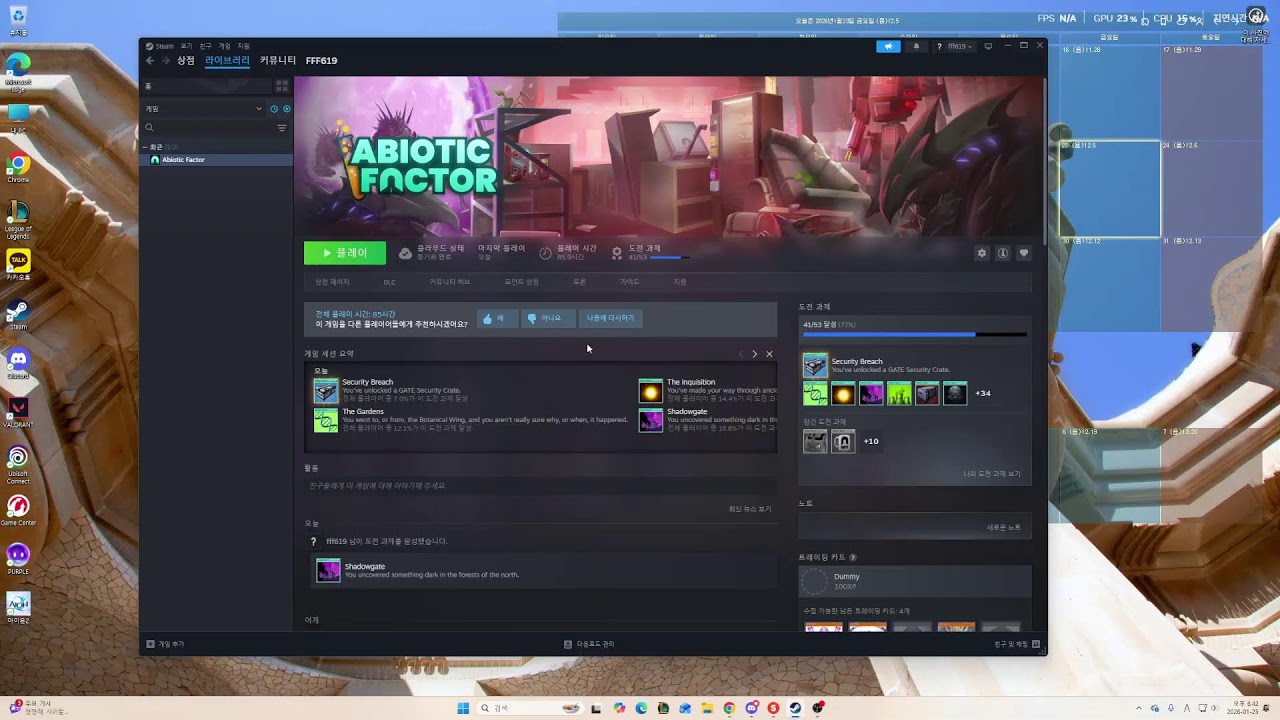Select Abiotic Factor in library list

216,159
